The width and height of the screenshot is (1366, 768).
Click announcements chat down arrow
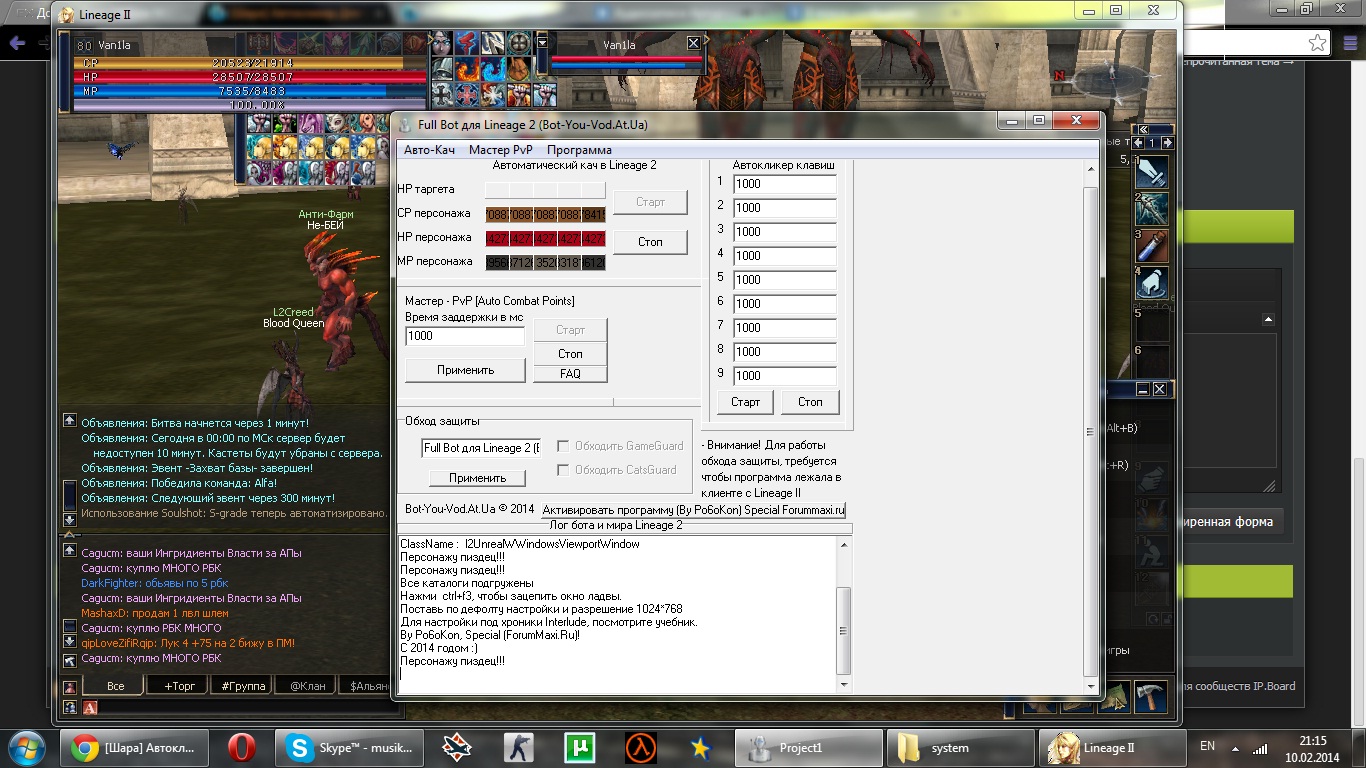(x=69, y=519)
